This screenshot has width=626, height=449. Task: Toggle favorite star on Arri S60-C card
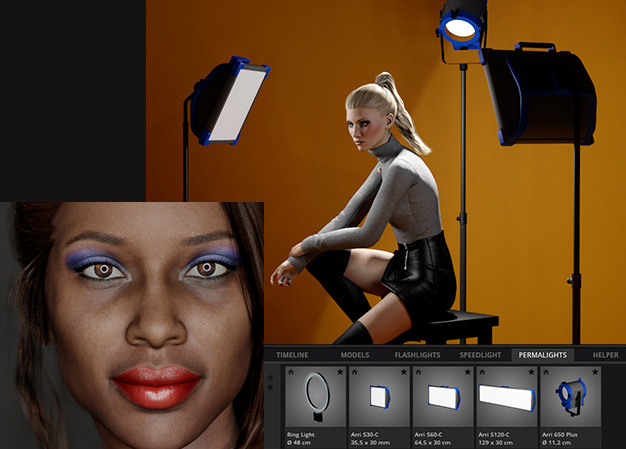[x=468, y=372]
